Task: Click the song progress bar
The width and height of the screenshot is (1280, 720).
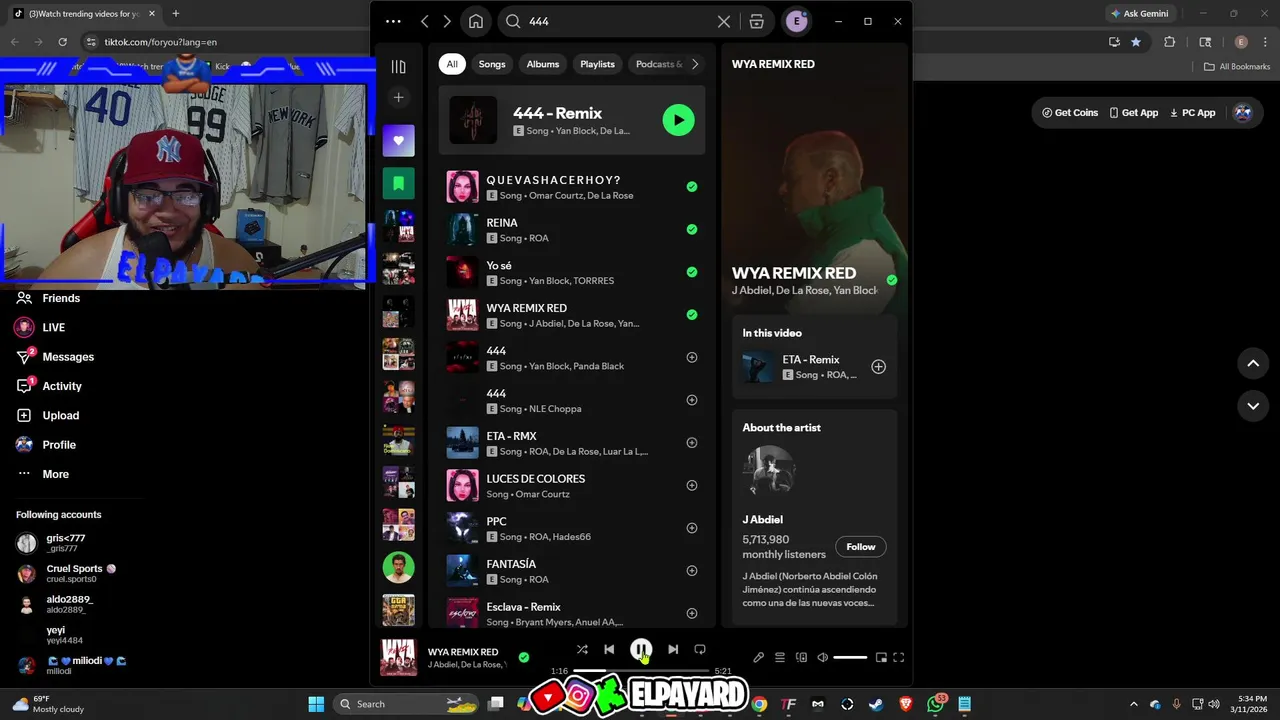Action: point(641,671)
